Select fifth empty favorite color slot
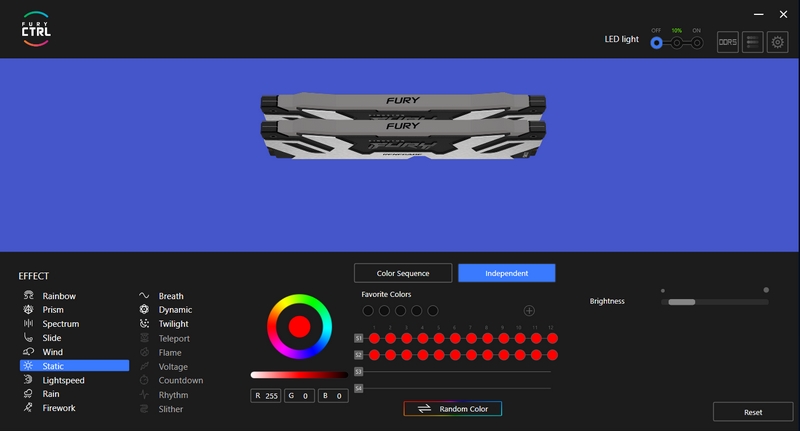The width and height of the screenshot is (800, 431). (x=433, y=311)
